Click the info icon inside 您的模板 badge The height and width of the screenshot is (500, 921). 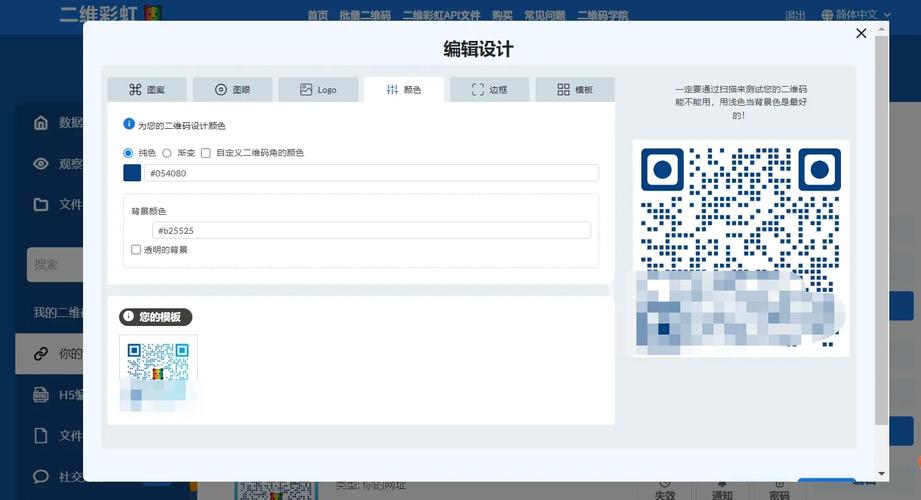point(129,316)
